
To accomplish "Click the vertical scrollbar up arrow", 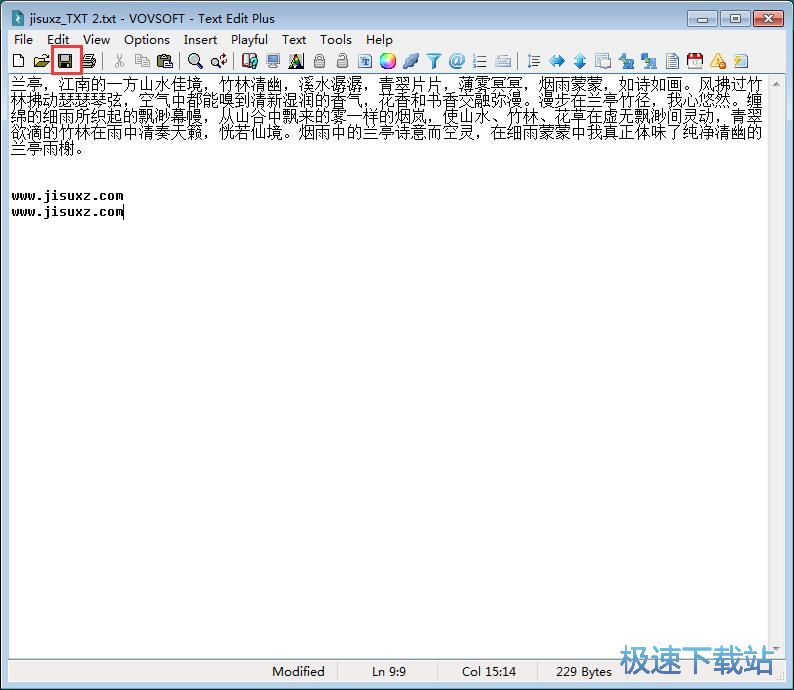I will pyautogui.click(x=776, y=84).
